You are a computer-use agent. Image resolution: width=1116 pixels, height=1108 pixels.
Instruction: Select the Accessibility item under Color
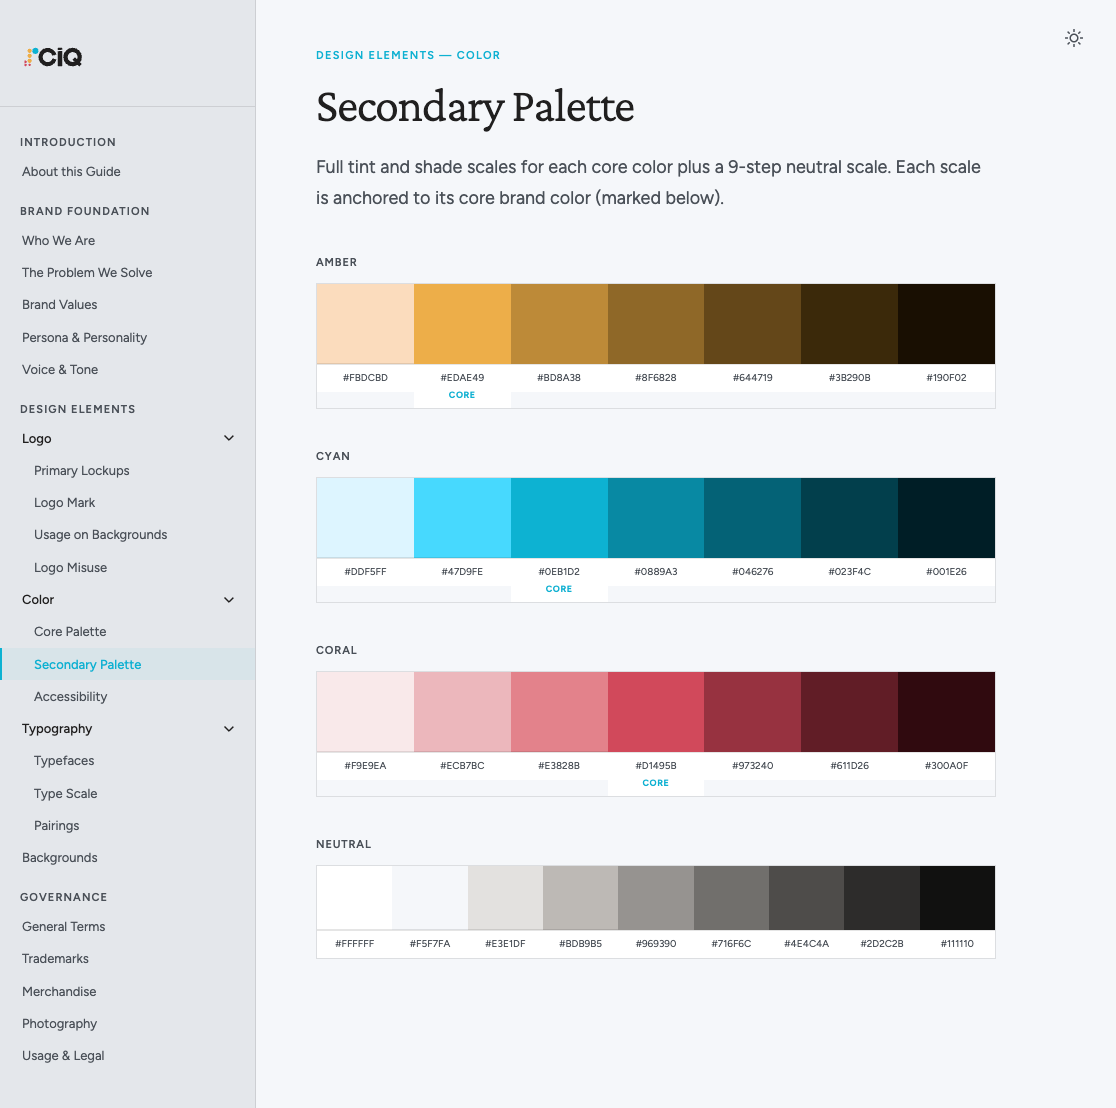point(70,696)
